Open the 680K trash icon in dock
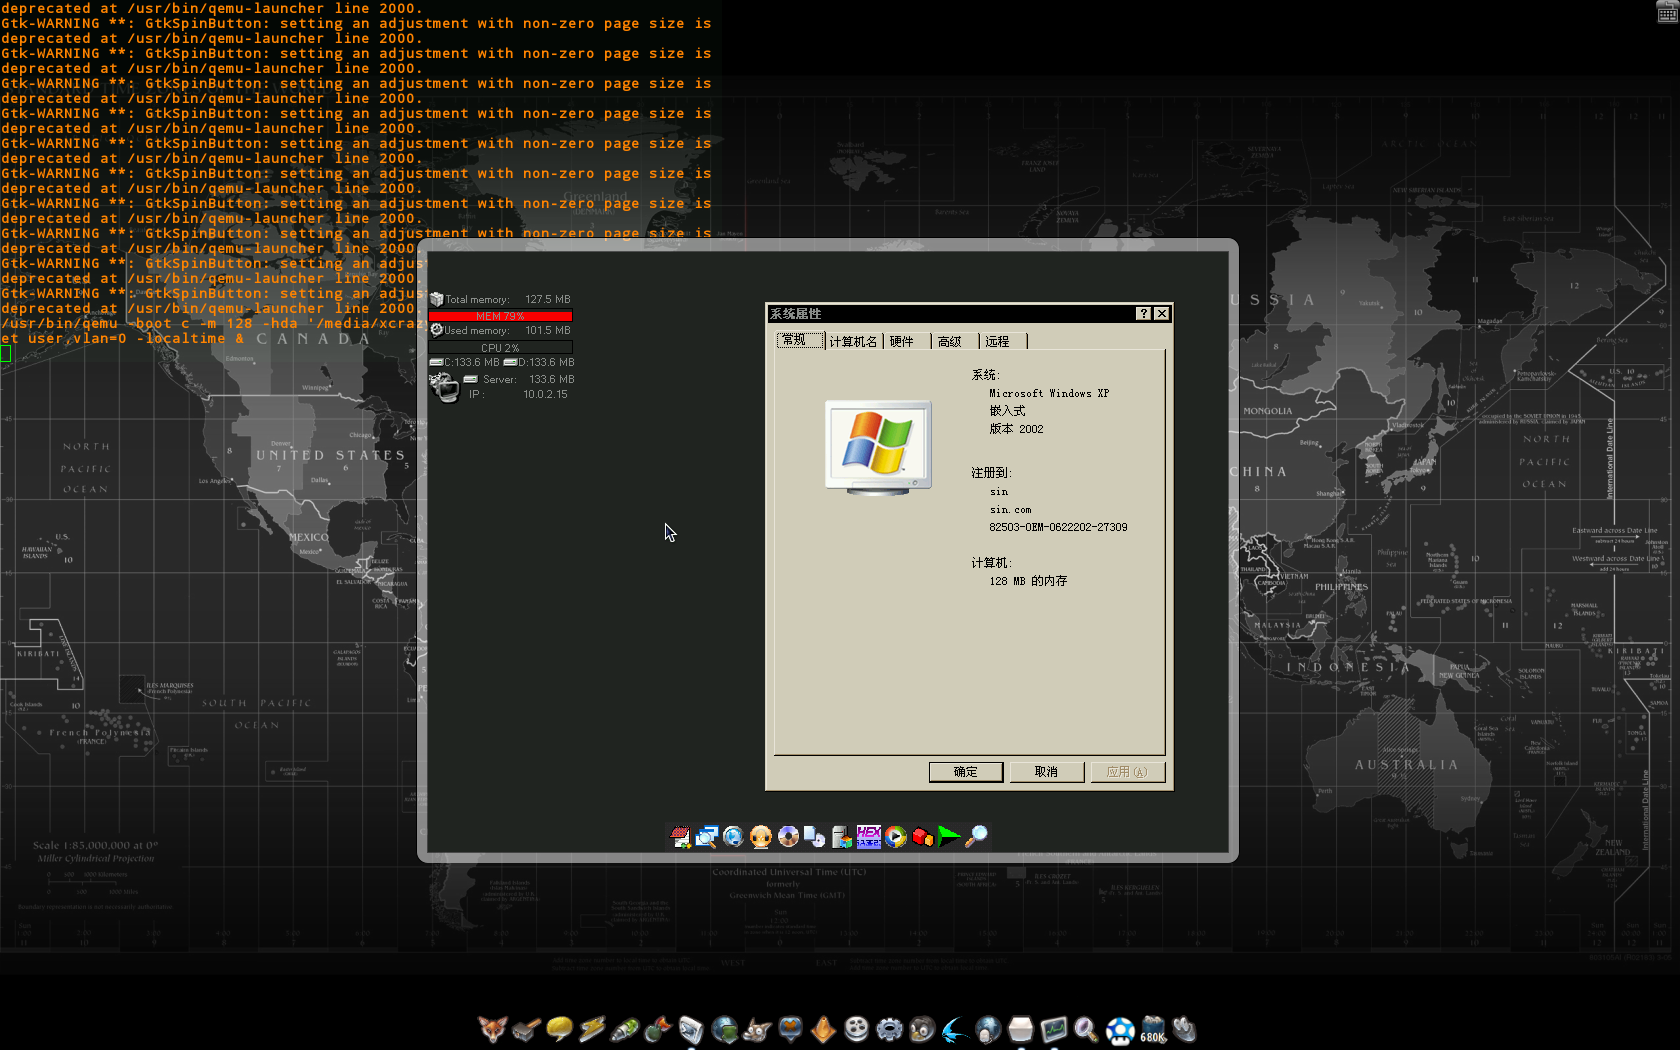 tap(1153, 1030)
